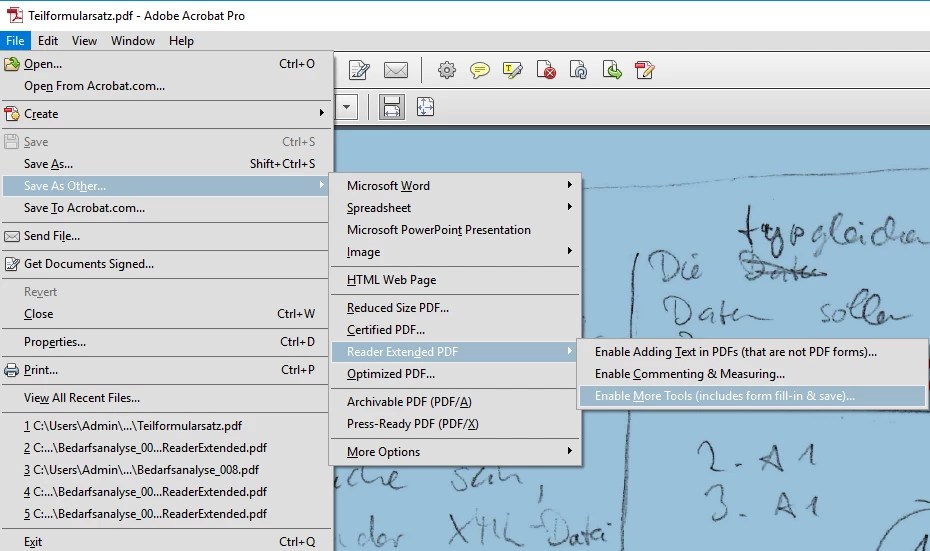The width and height of the screenshot is (930, 551).
Task: Choose Send File... menu entry
Action: pyautogui.click(x=165, y=236)
